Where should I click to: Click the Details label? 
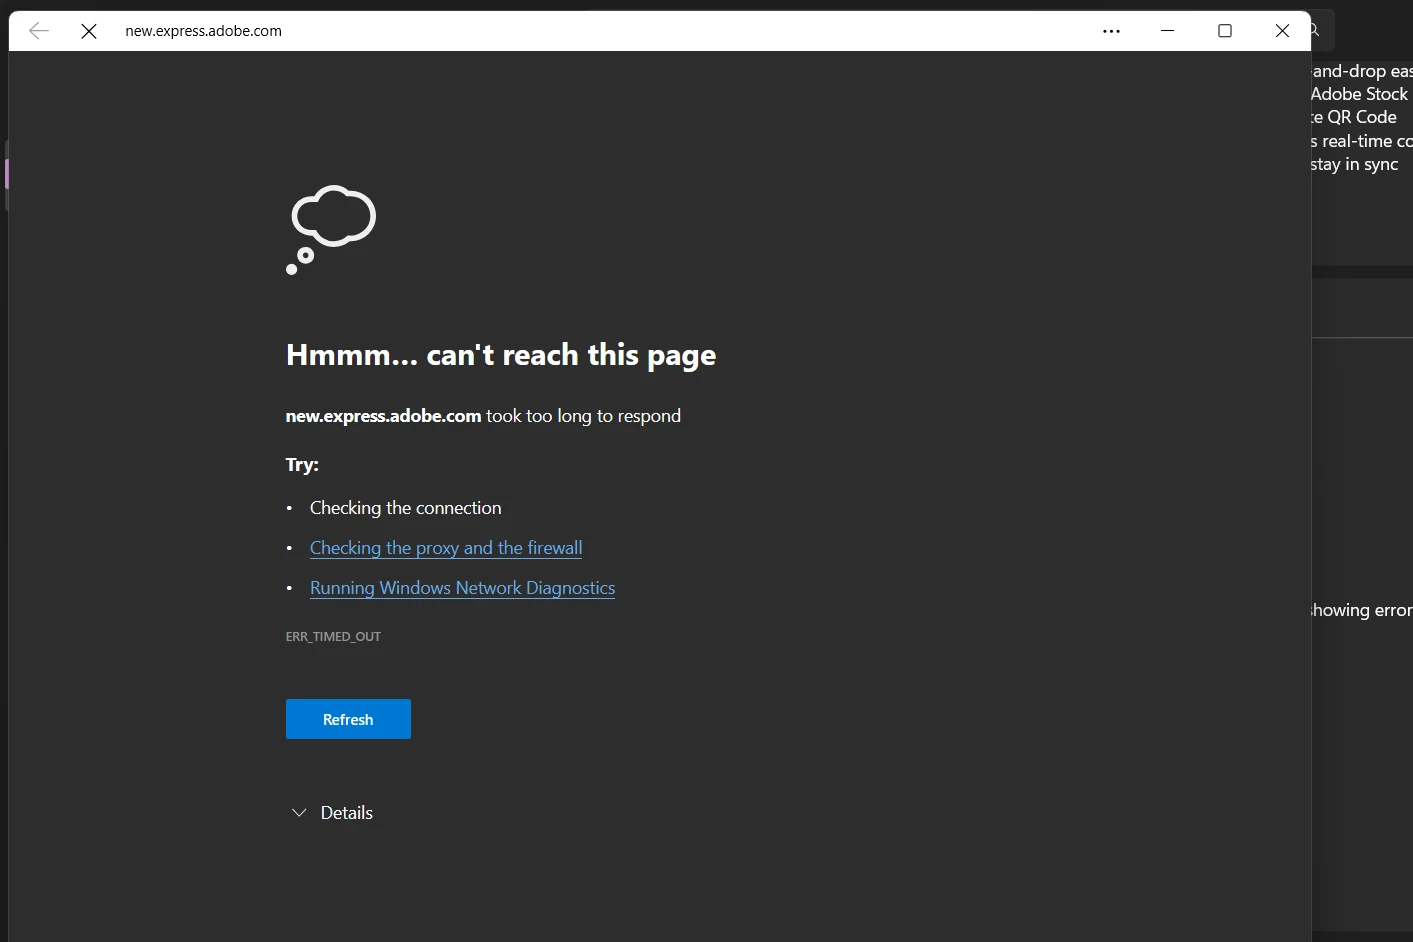coord(347,813)
